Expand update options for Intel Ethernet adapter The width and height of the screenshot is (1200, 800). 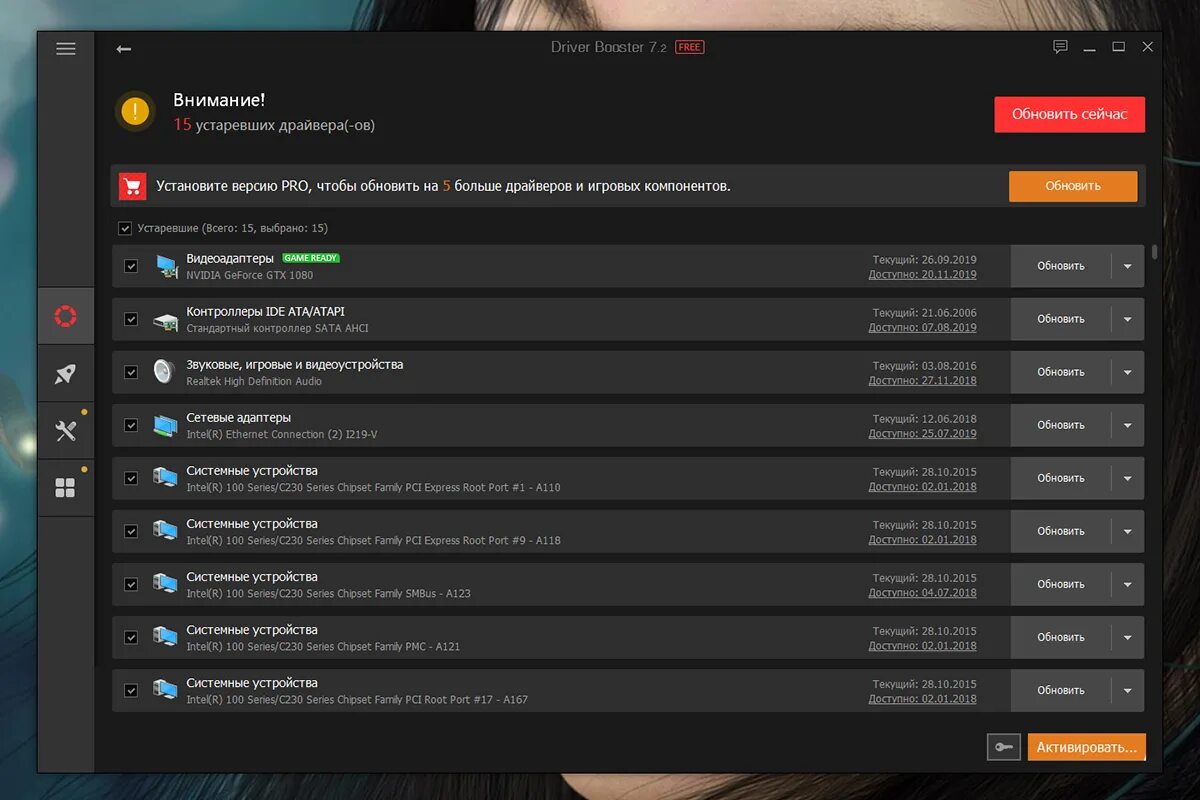(x=1128, y=425)
